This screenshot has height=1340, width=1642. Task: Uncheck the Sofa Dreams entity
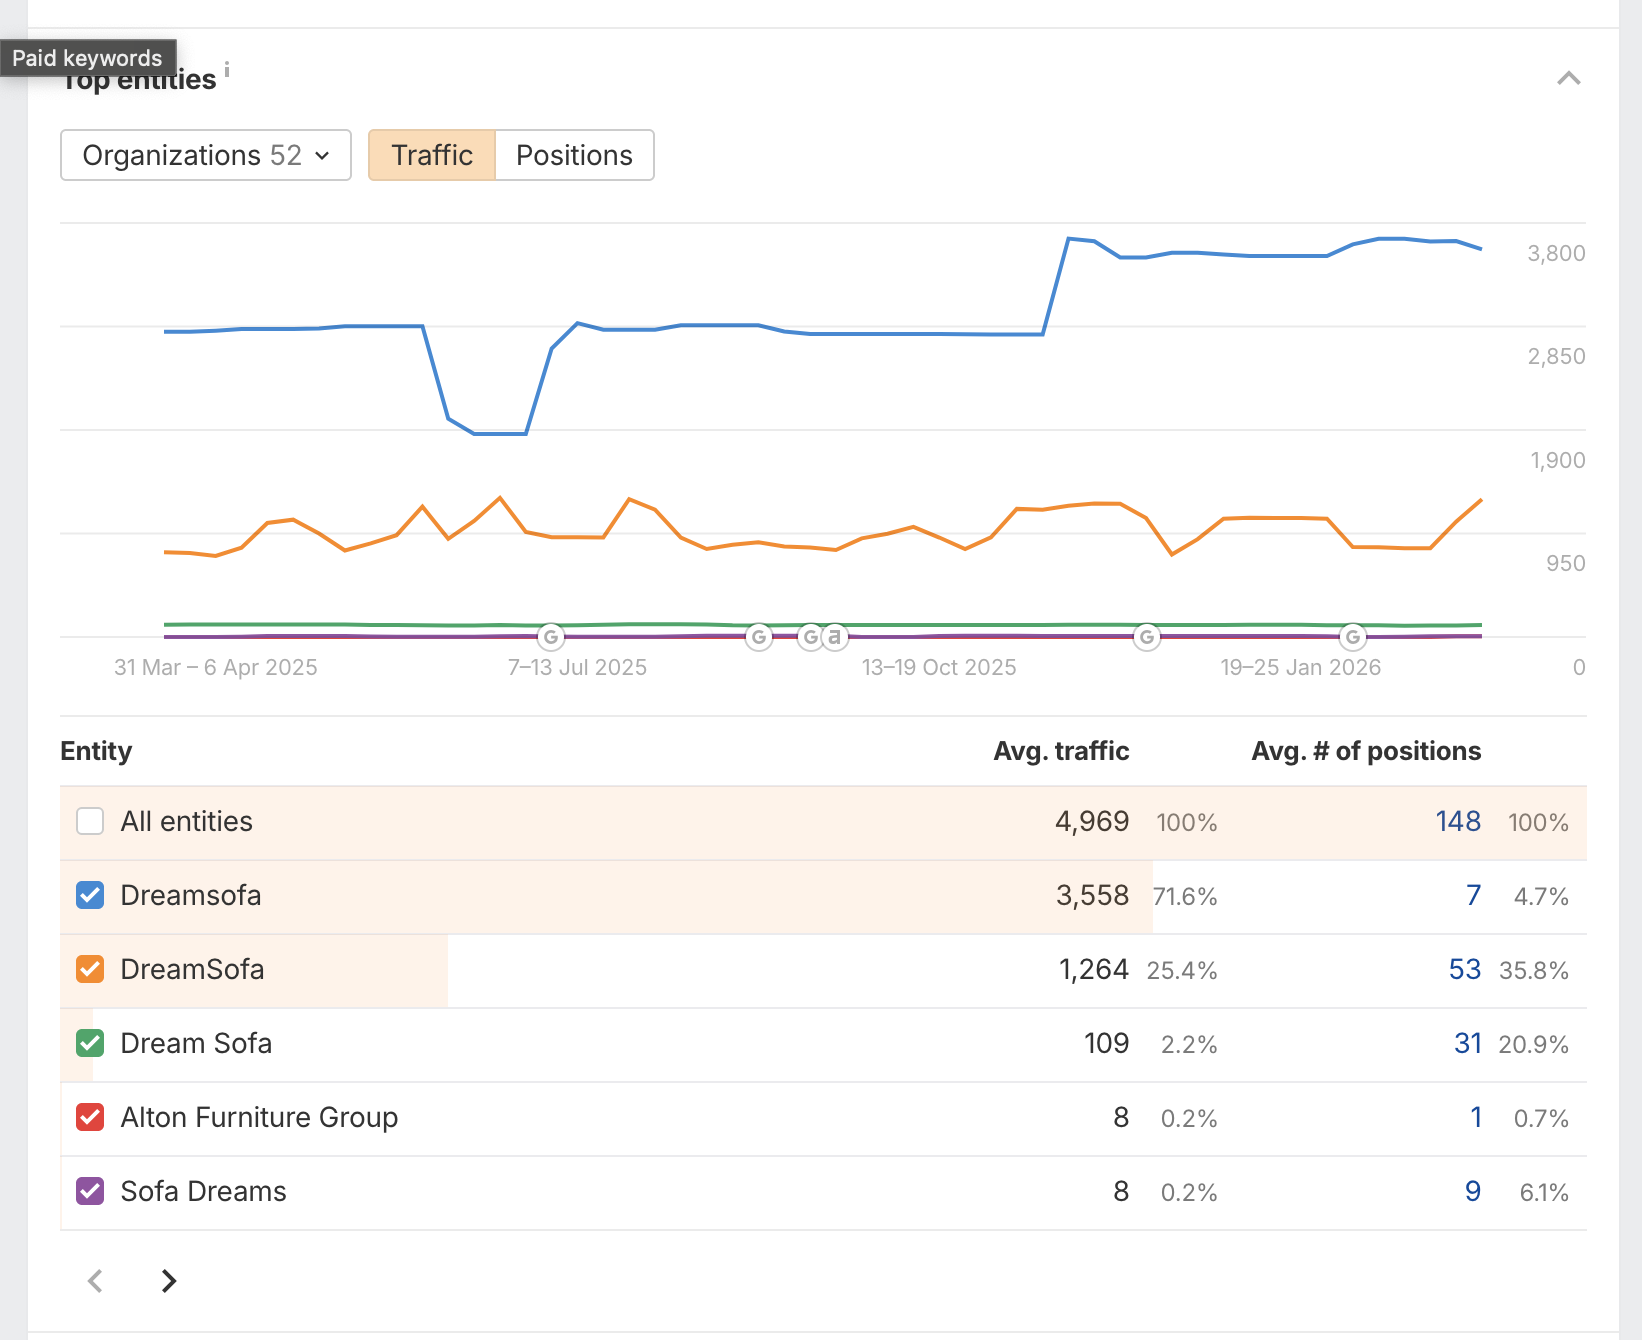pyautogui.click(x=90, y=1191)
